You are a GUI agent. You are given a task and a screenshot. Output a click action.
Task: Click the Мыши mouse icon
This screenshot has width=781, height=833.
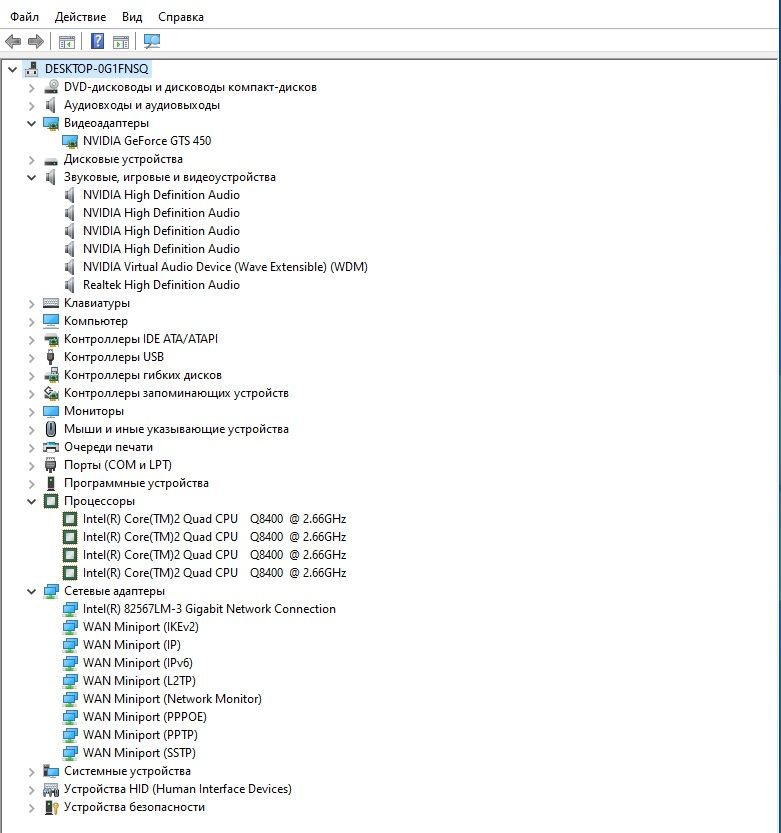[x=51, y=429]
